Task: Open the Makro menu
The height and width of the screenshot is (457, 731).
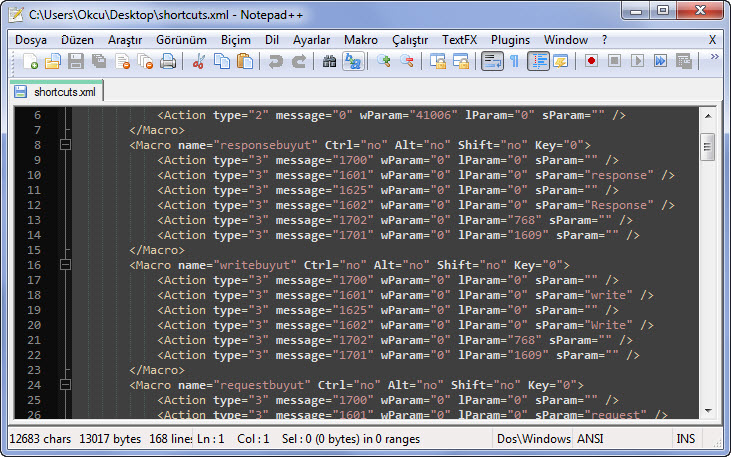Action: point(361,40)
